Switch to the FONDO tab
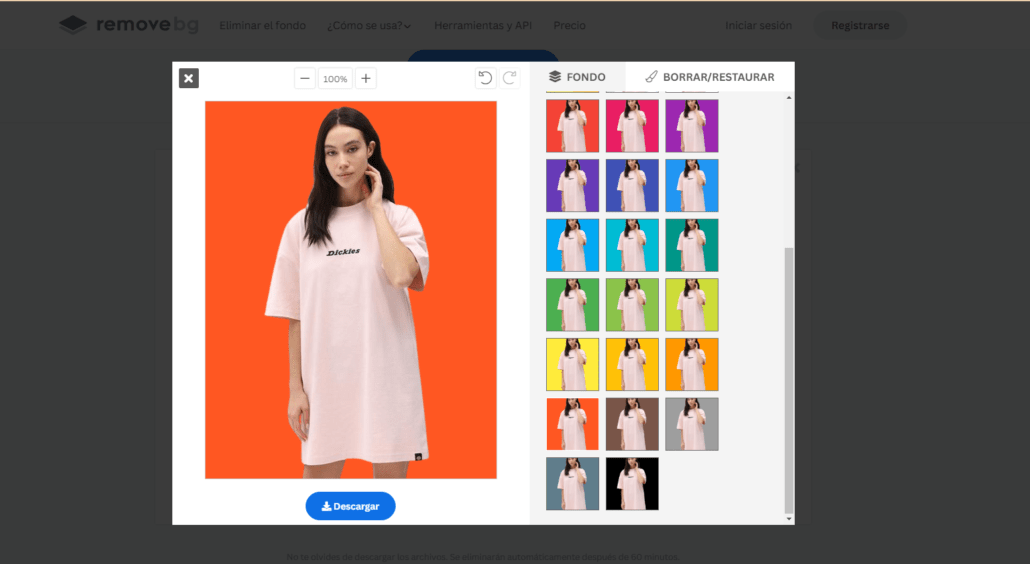 pos(577,77)
